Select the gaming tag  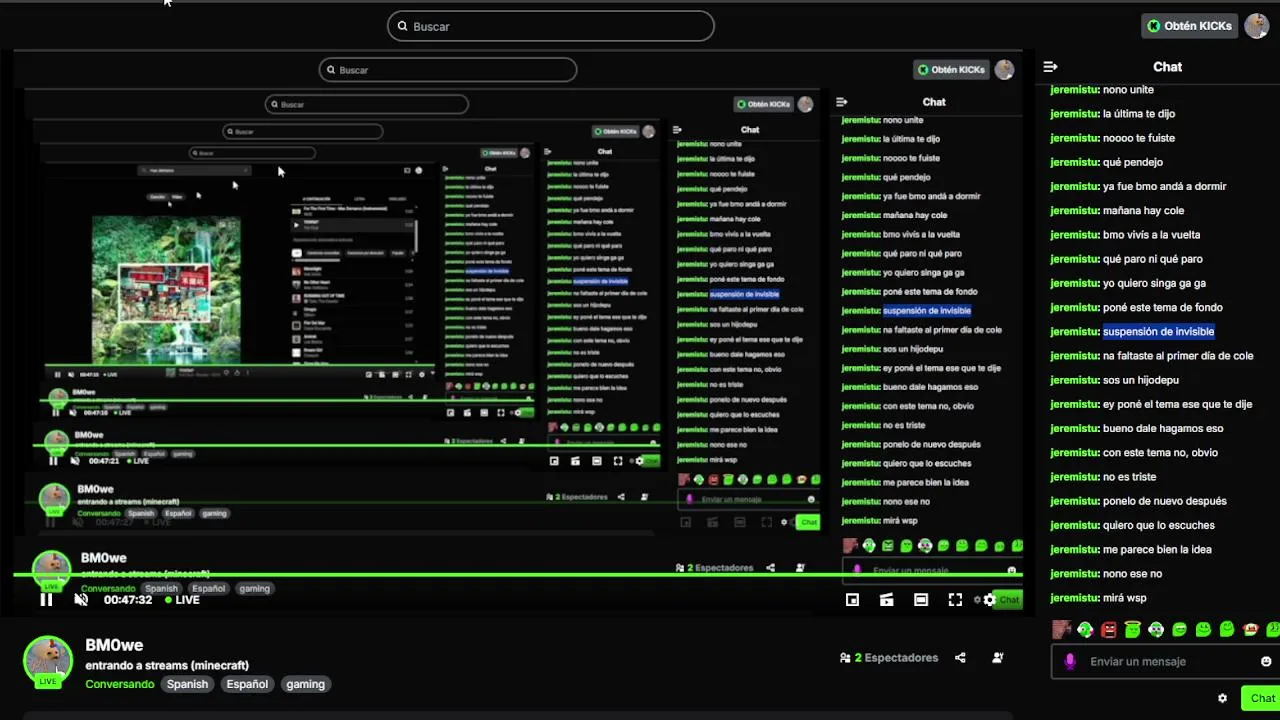pyautogui.click(x=305, y=684)
